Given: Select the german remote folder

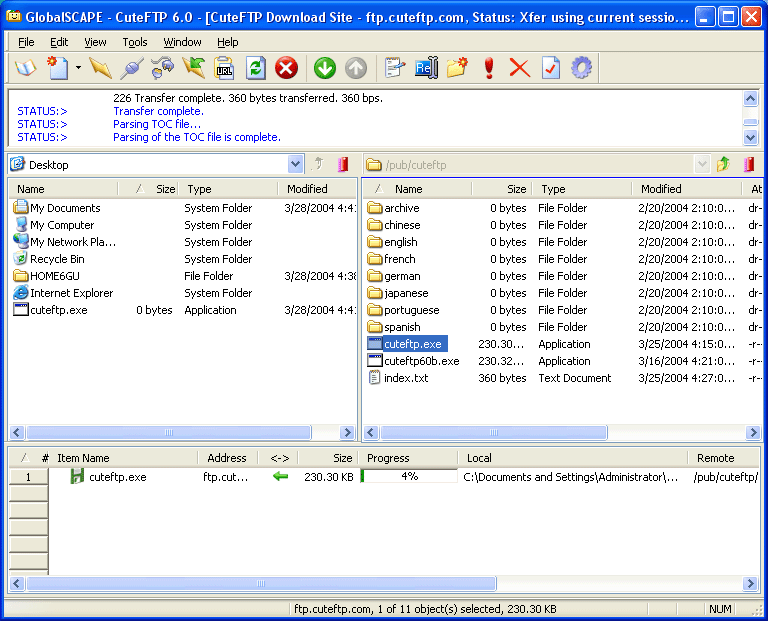Looking at the screenshot, I should (394, 276).
